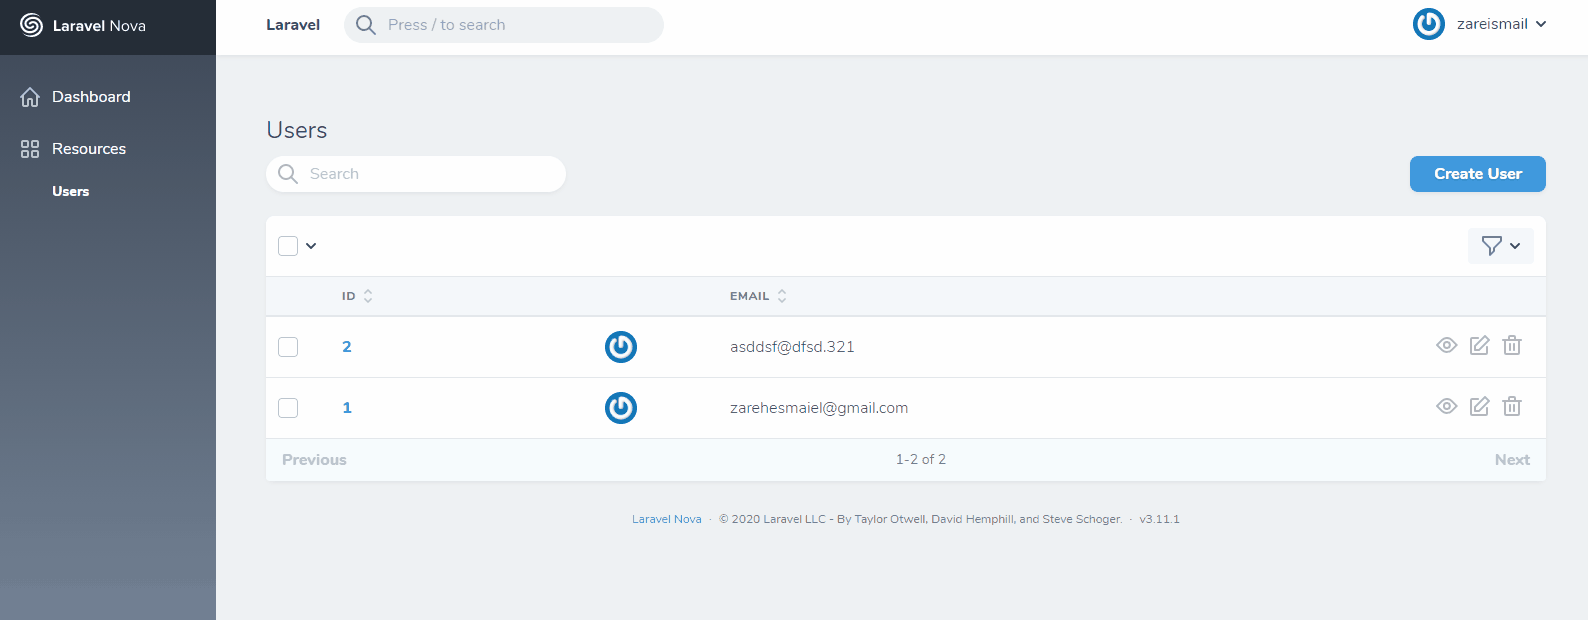This screenshot has width=1588, height=620.
Task: Click the Users page heading
Action: (x=297, y=130)
